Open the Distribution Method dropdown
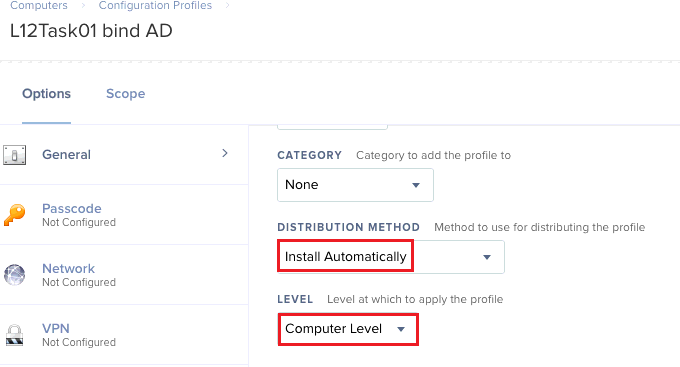The height and width of the screenshot is (367, 680). [x=391, y=257]
